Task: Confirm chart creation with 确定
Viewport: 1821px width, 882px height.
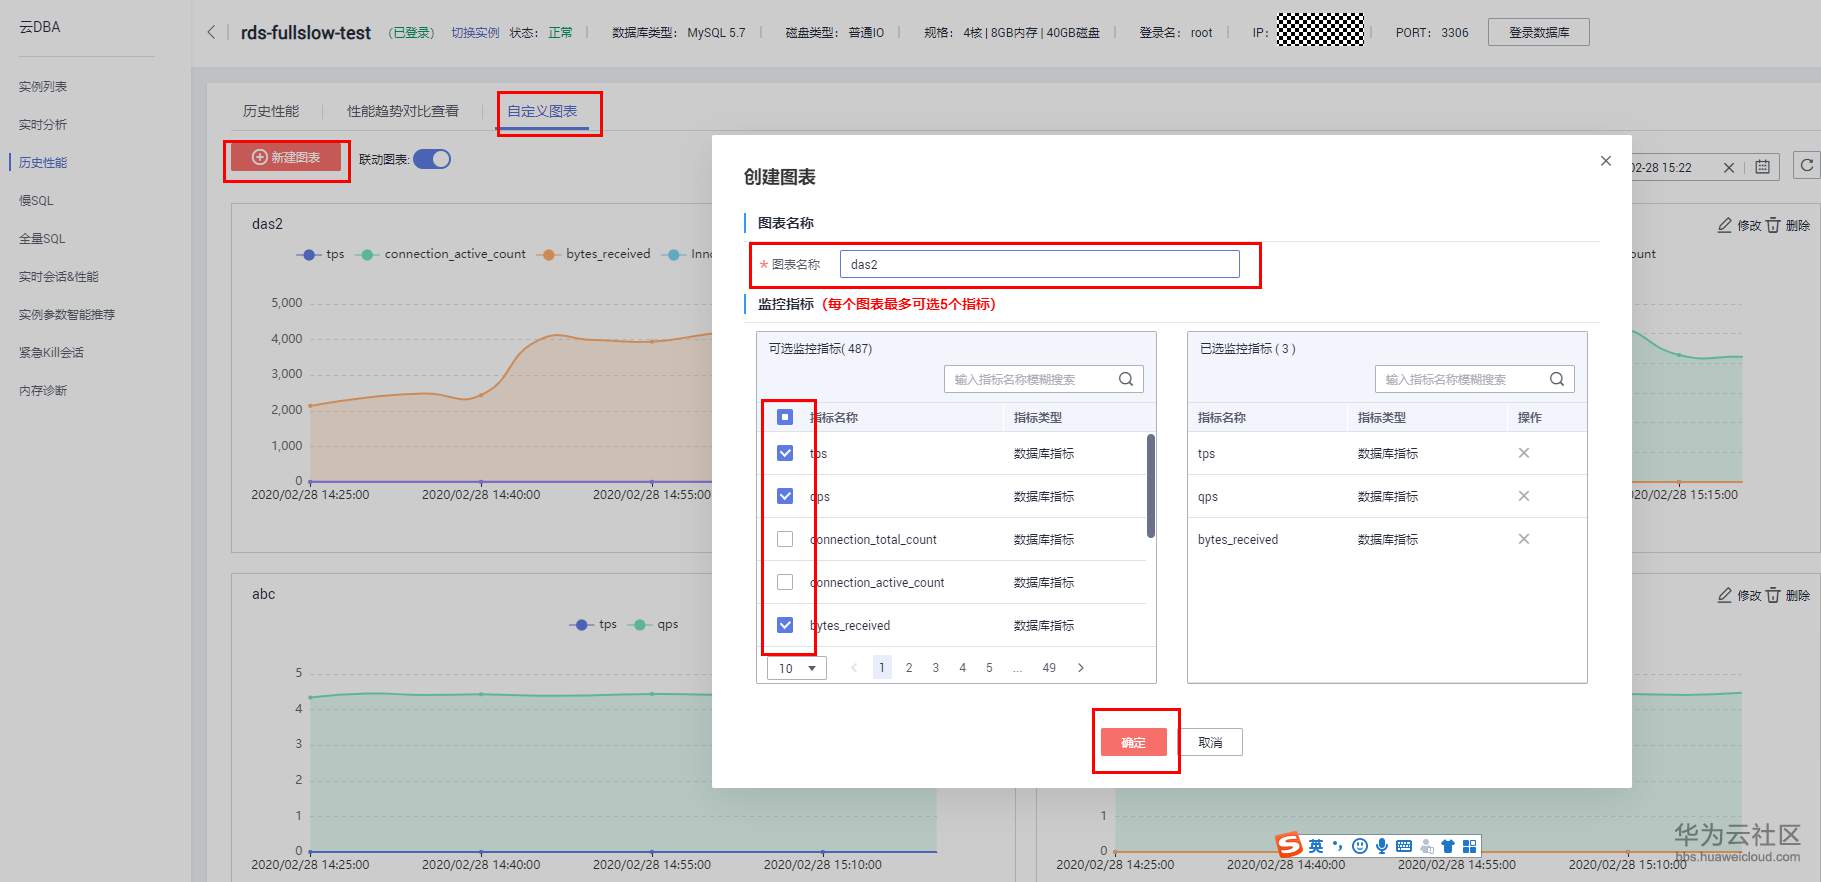Action: coord(1134,742)
